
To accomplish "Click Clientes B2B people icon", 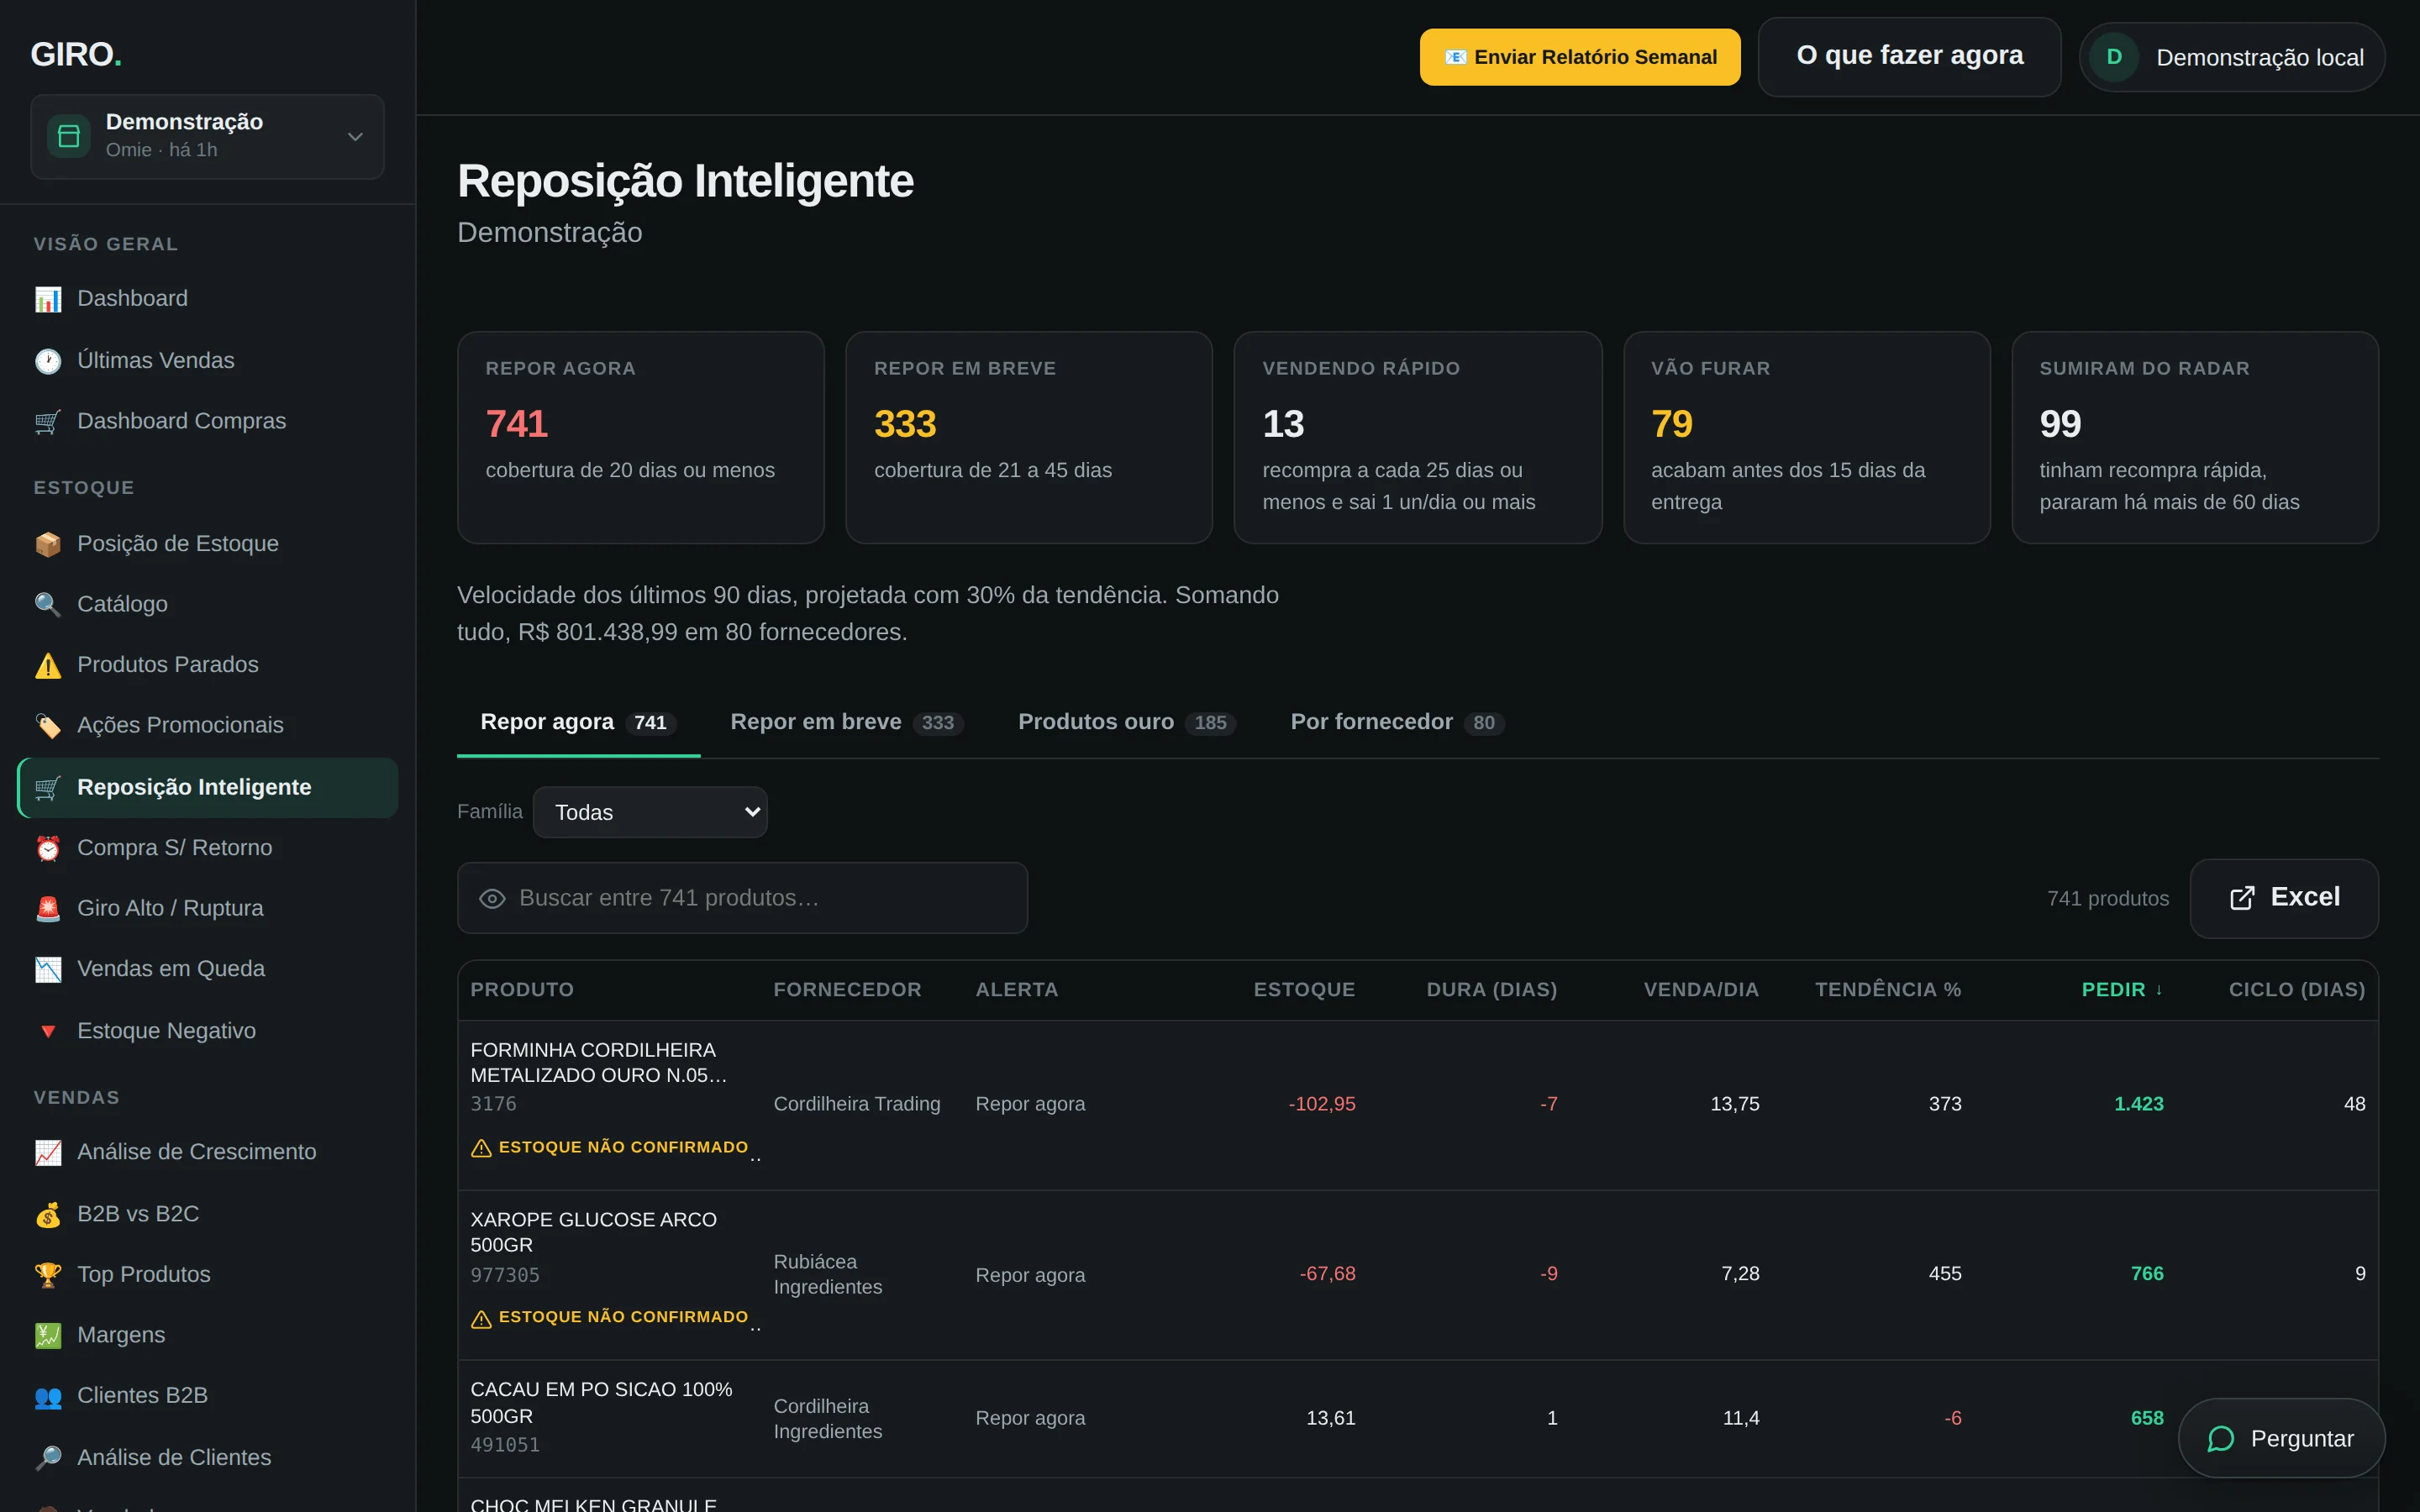I will (48, 1396).
